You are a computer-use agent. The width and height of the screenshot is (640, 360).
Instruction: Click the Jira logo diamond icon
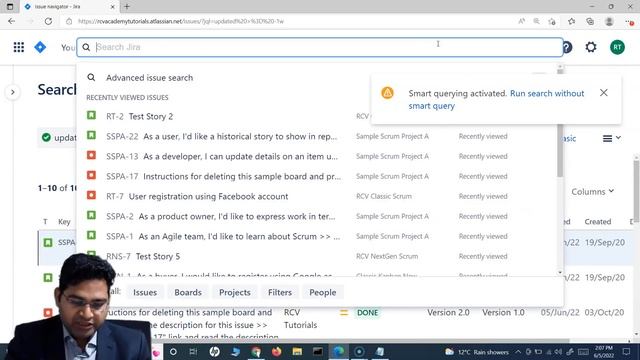[40, 47]
